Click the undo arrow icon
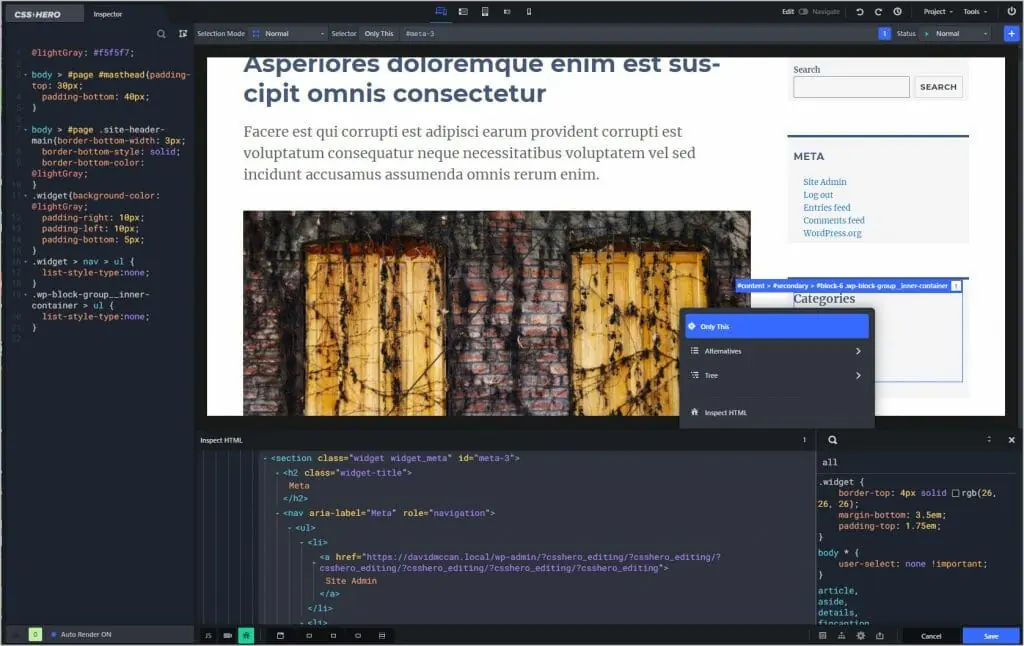1024x646 pixels. (x=859, y=11)
